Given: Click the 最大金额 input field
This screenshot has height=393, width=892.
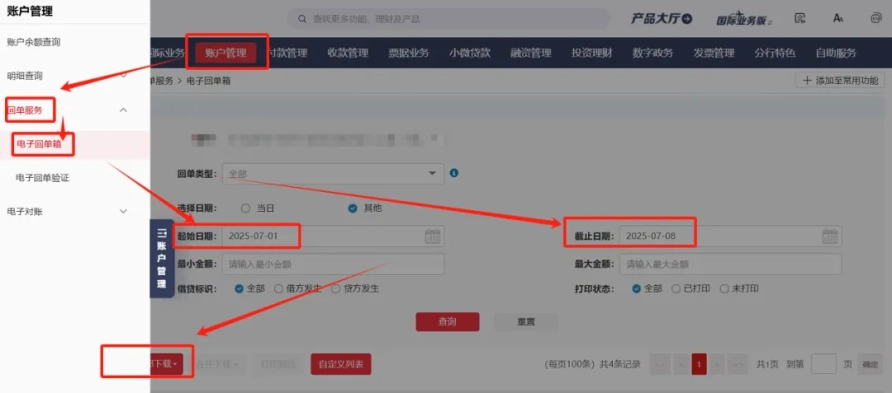Looking at the screenshot, I should (x=730, y=264).
